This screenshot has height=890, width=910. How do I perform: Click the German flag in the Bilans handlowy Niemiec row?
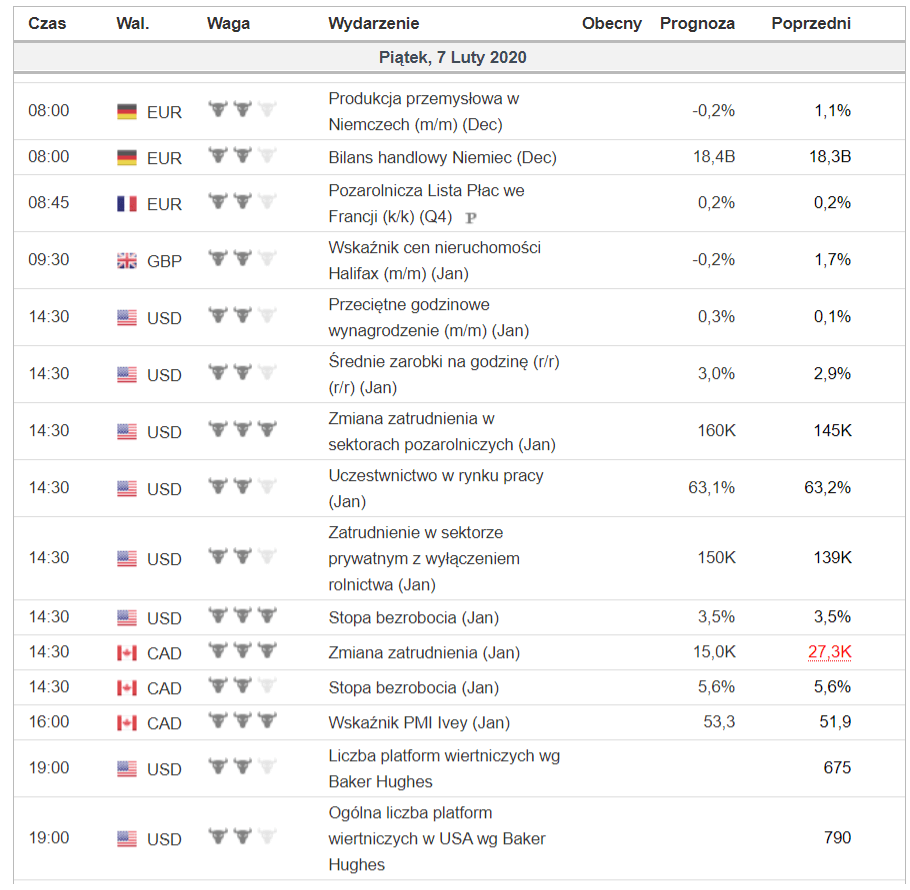127,158
